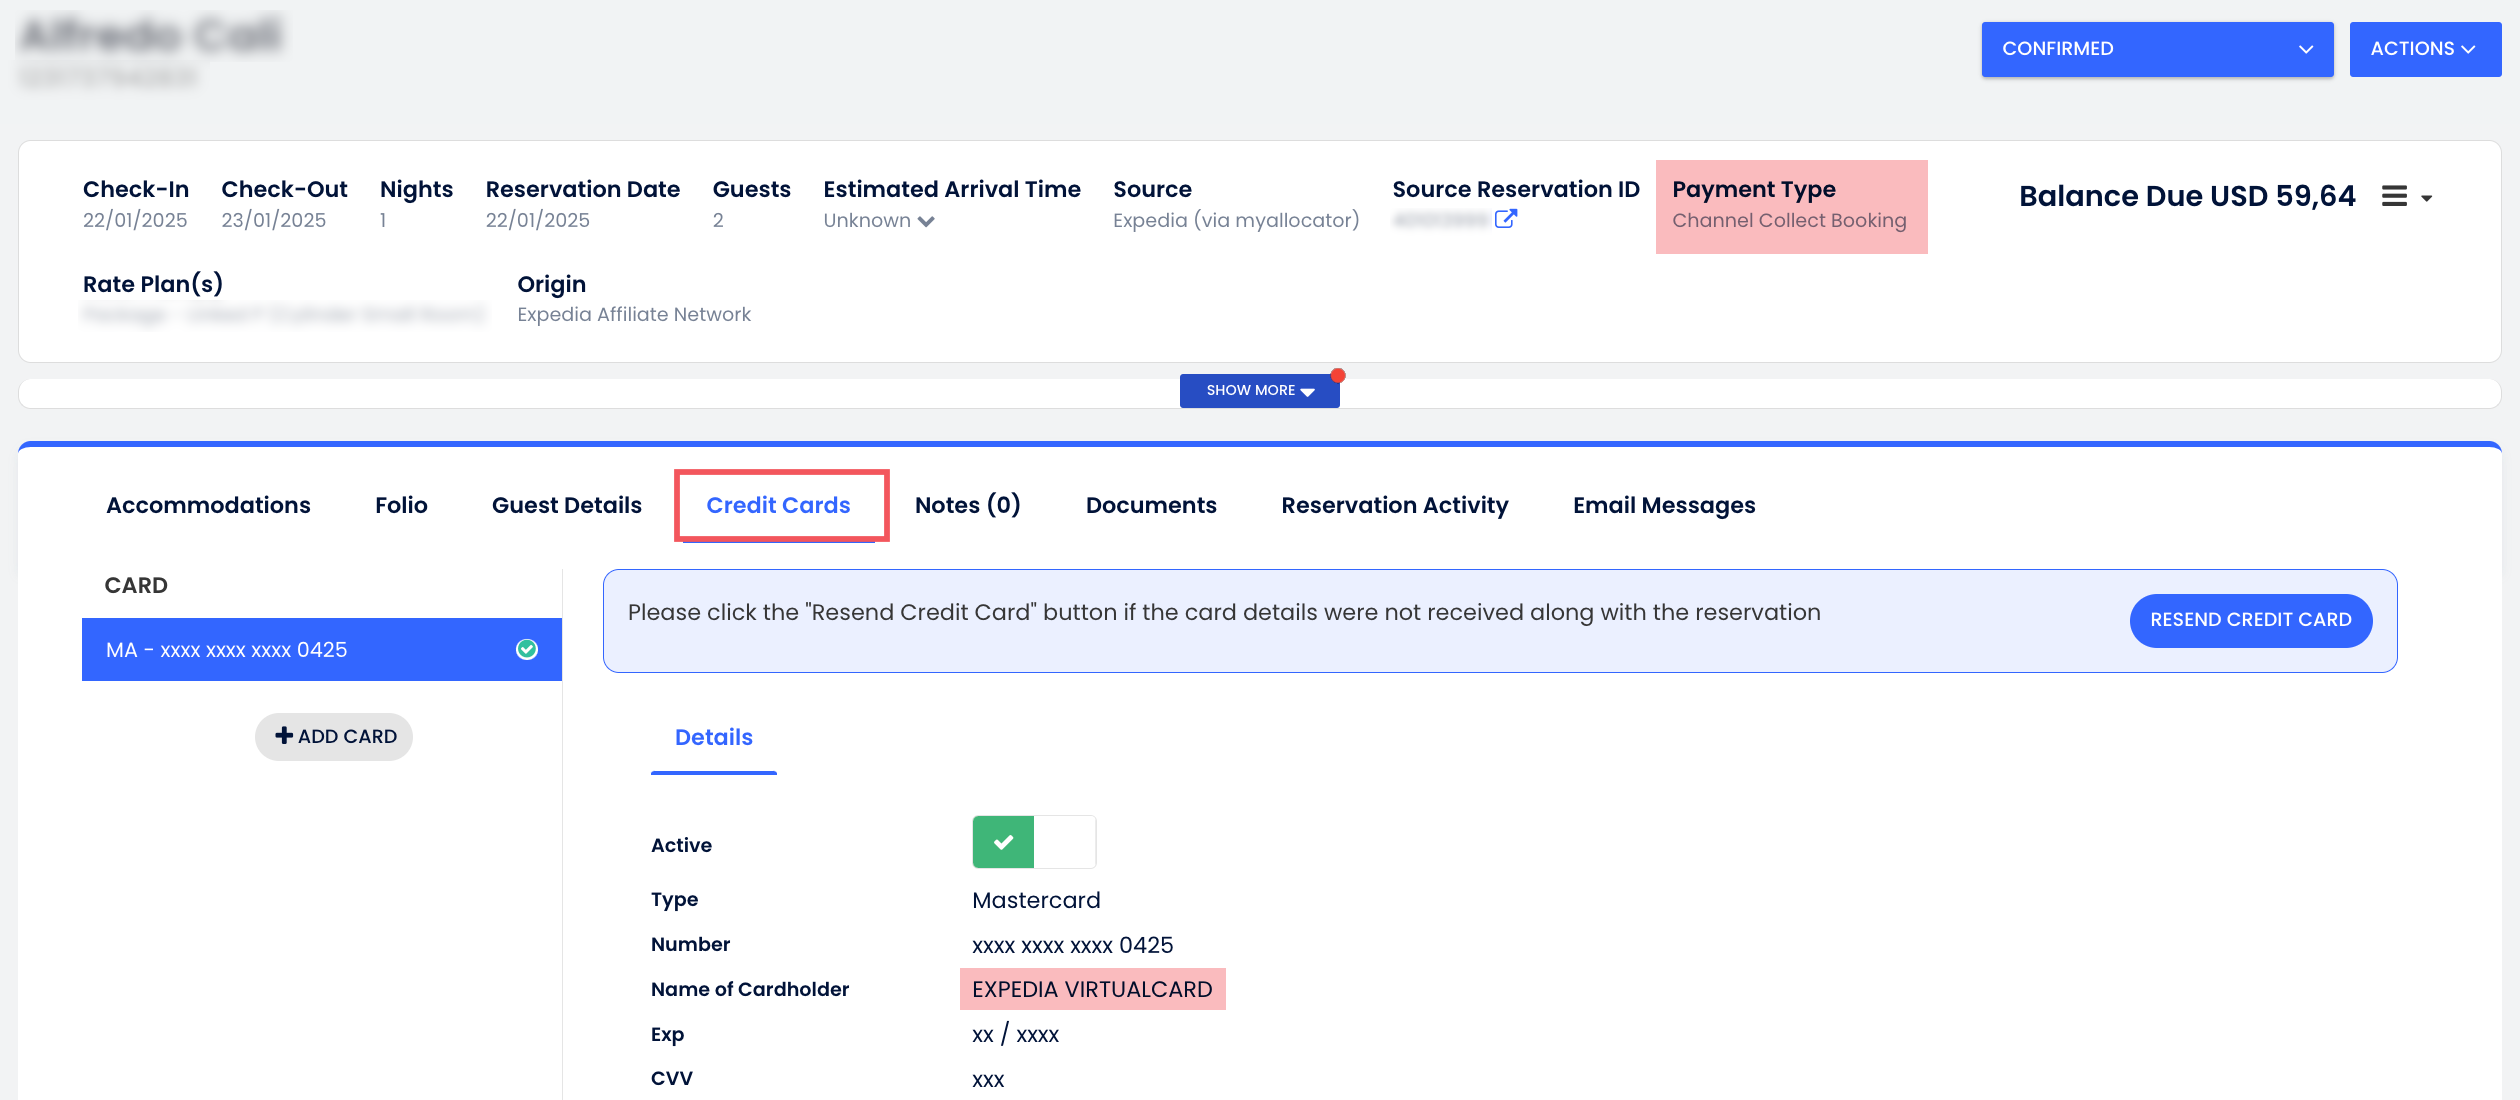The height and width of the screenshot is (1100, 2520).
Task: Expand the ACTIONS dropdown menu
Action: 2424,49
